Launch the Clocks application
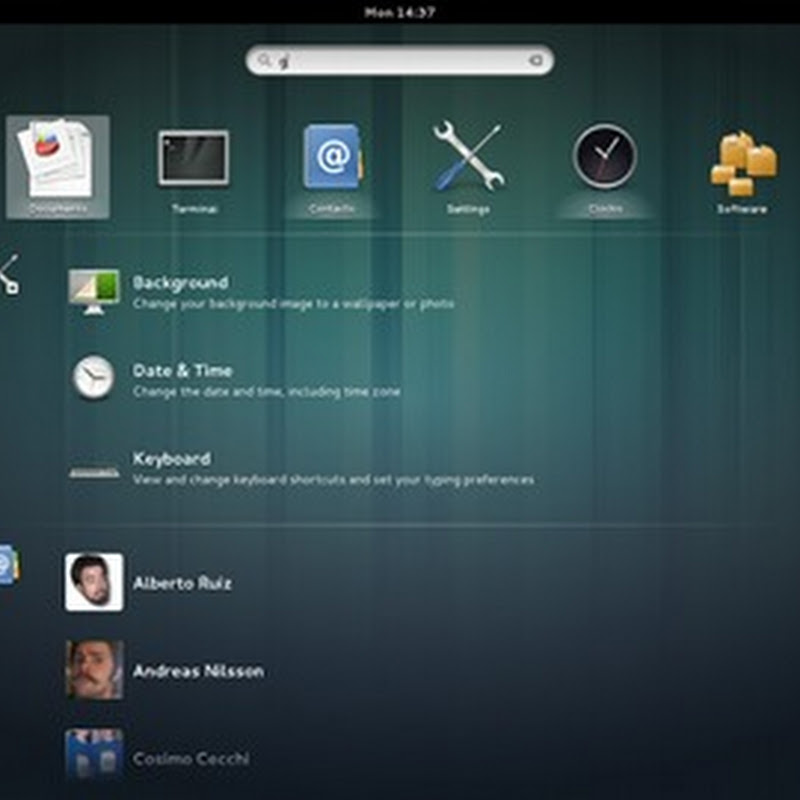 [x=605, y=167]
